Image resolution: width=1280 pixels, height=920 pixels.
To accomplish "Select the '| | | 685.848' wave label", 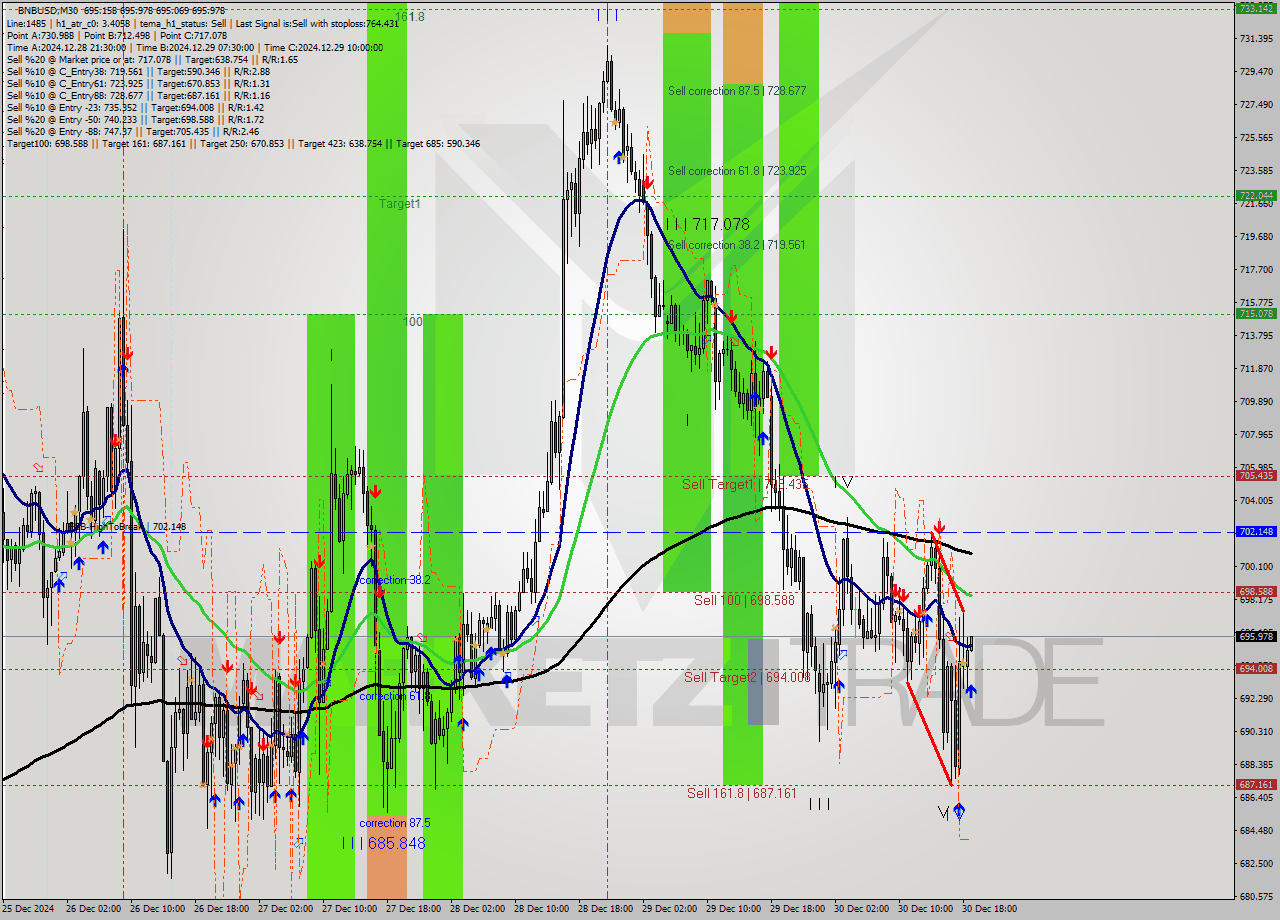I will (x=384, y=843).
